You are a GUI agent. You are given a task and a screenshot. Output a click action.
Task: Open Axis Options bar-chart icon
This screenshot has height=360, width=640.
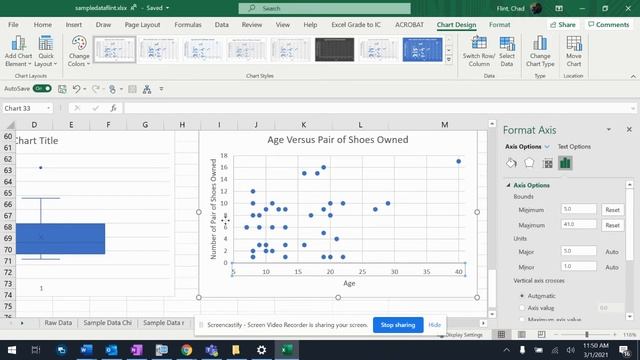click(x=565, y=163)
